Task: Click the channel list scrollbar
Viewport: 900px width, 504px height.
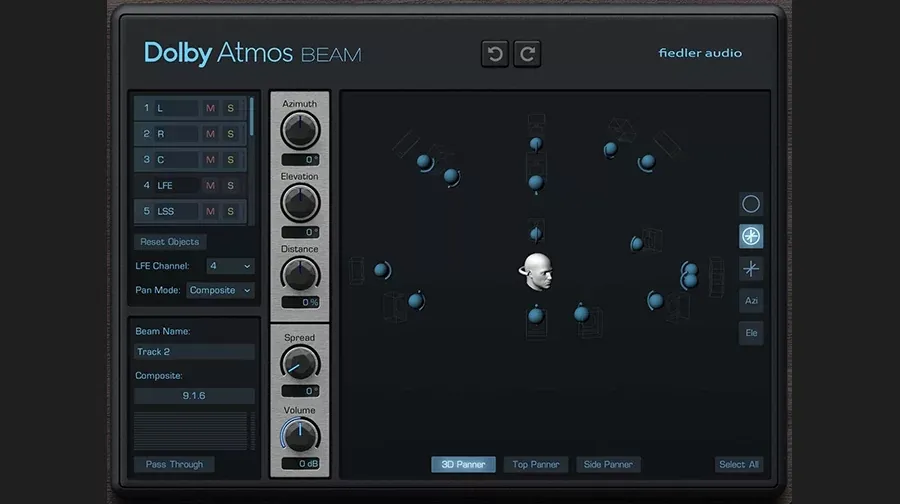Action: (251, 117)
